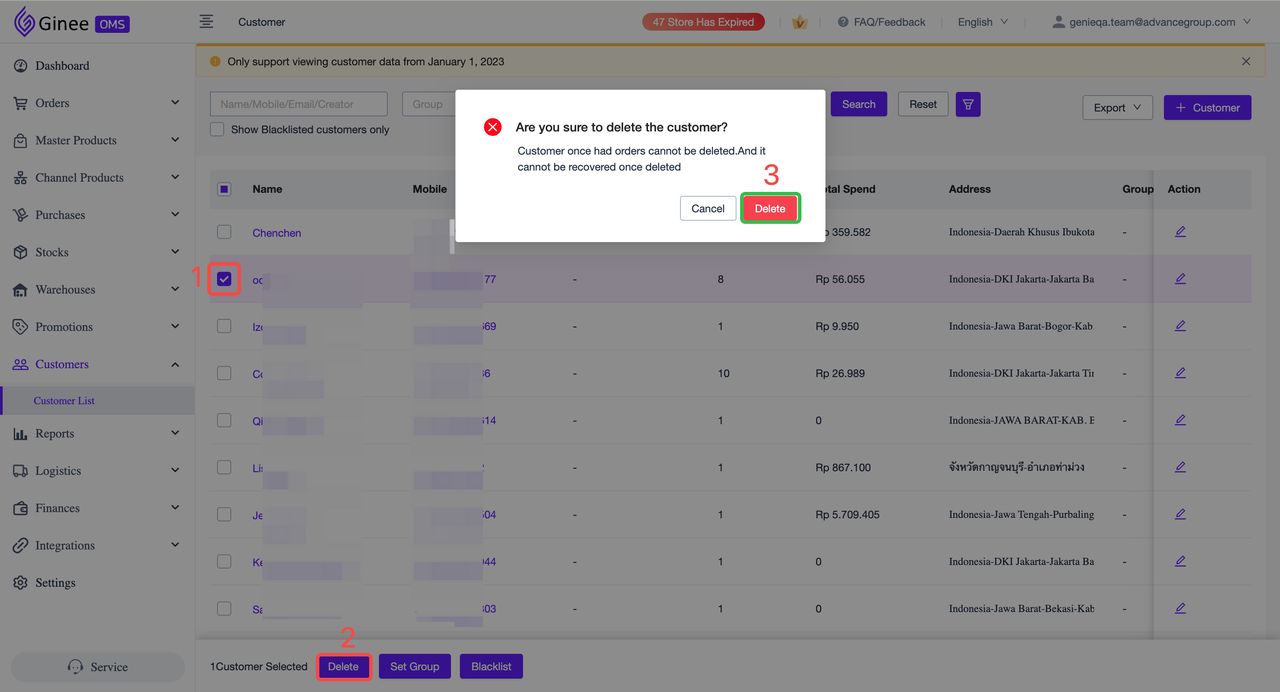Open the Export dropdown
Image resolution: width=1280 pixels, height=692 pixels.
pyautogui.click(x=1117, y=107)
